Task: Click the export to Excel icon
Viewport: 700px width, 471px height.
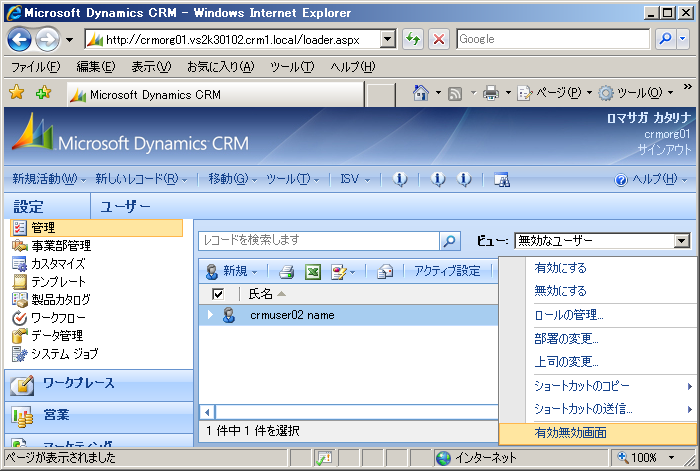Action: pyautogui.click(x=313, y=271)
